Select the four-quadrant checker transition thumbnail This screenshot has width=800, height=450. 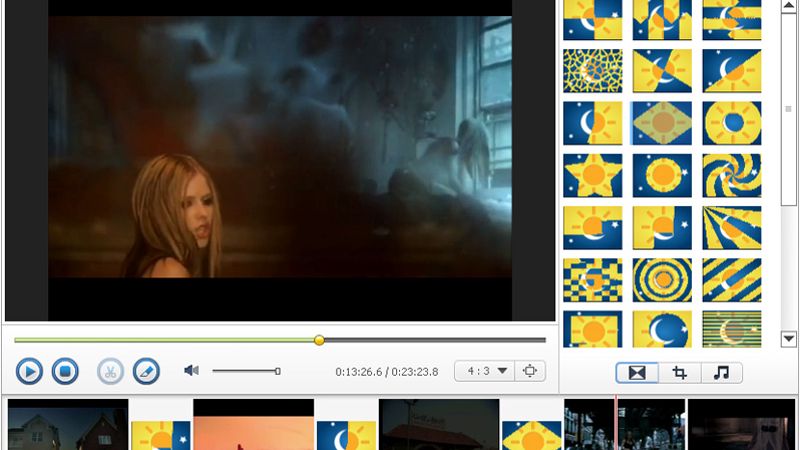(x=593, y=20)
